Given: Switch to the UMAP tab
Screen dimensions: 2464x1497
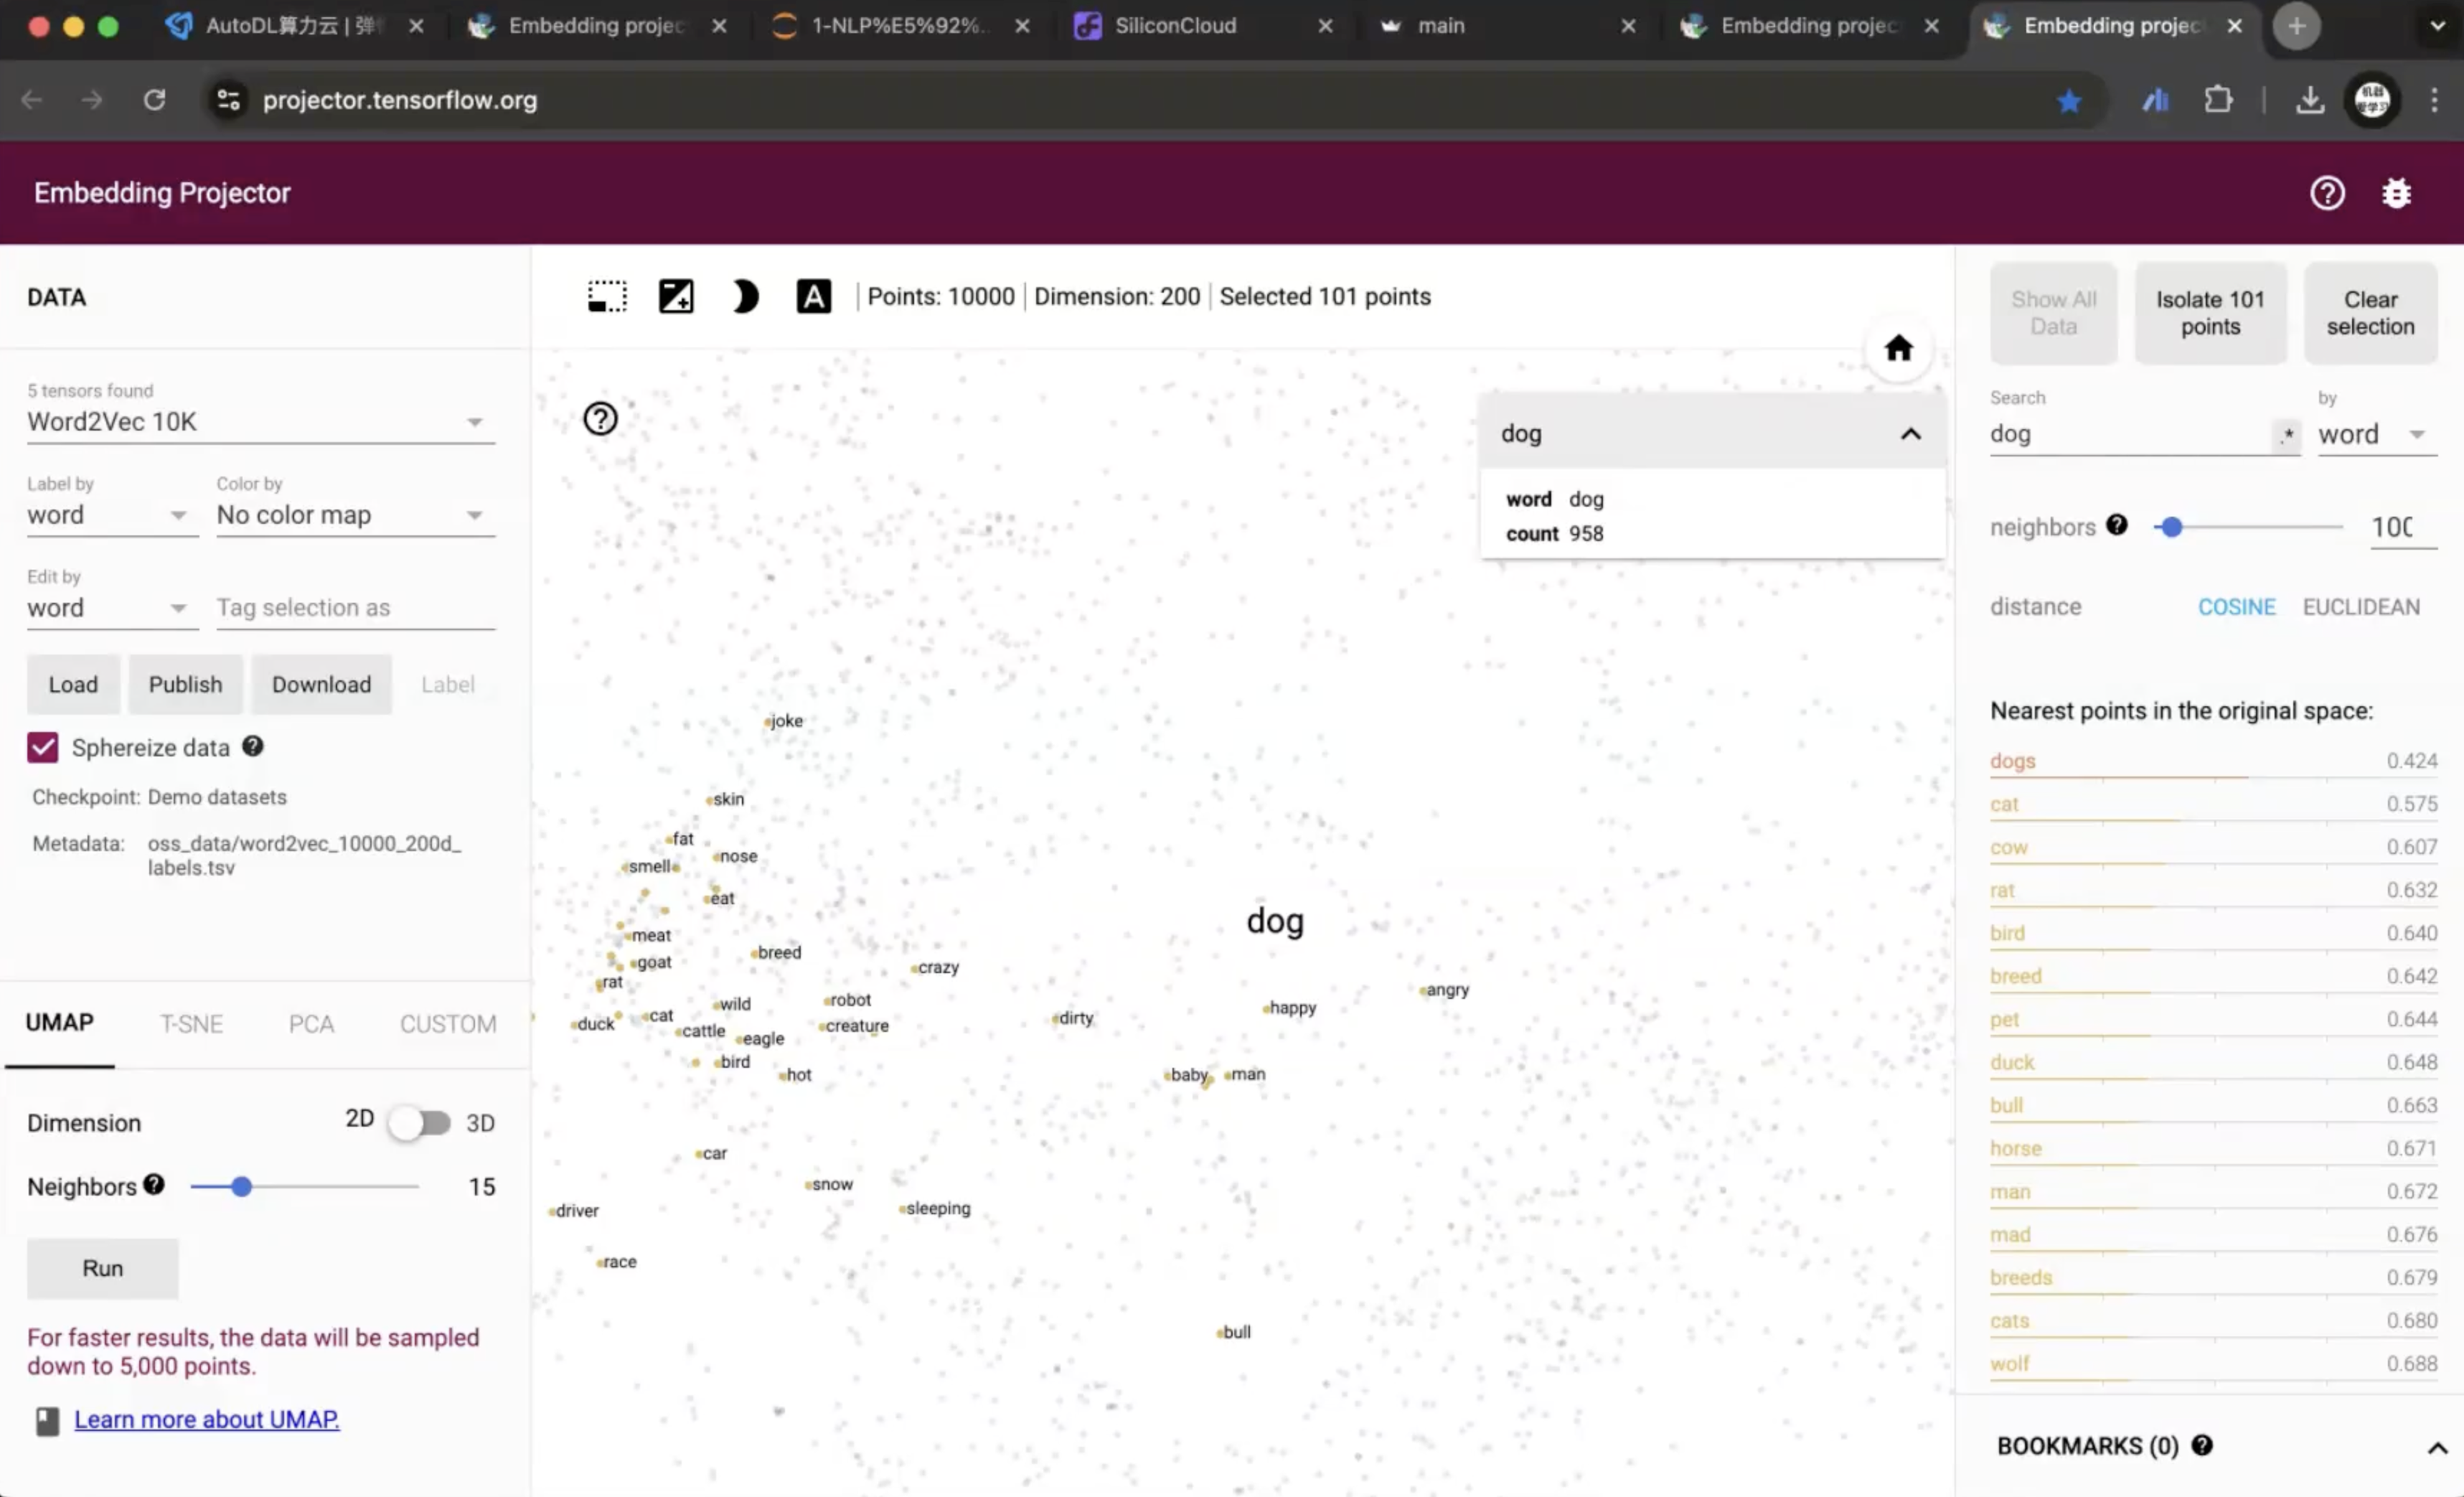Looking at the screenshot, I should pos(60,1023).
